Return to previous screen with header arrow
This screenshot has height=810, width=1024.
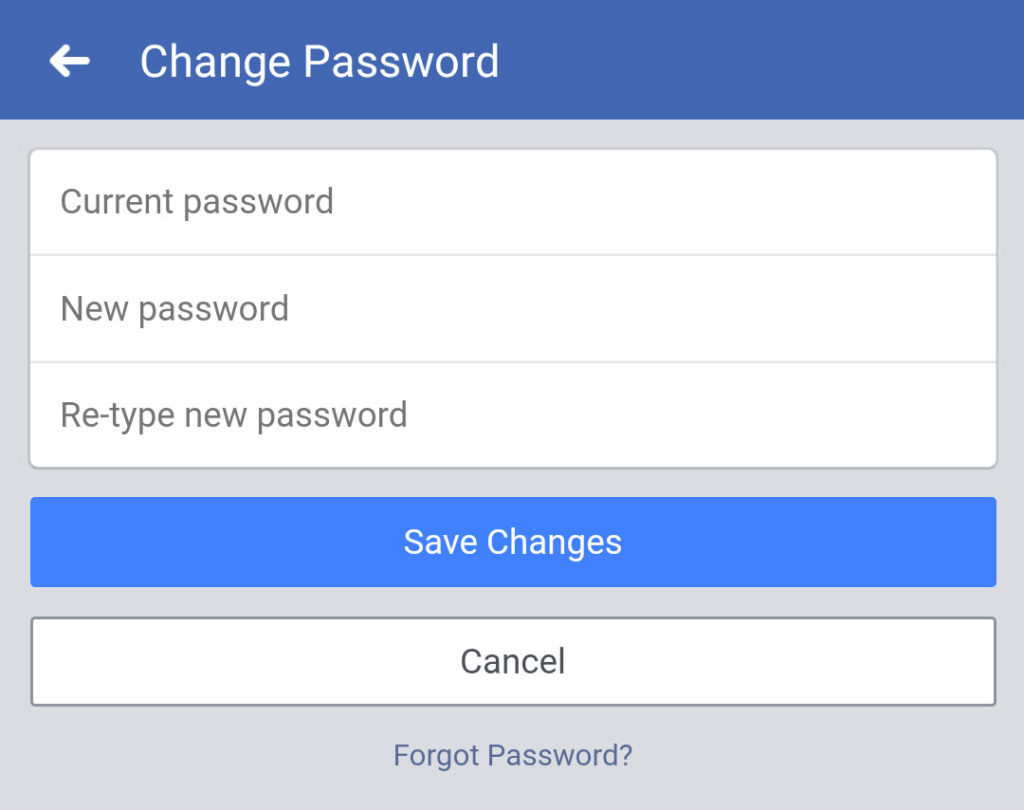click(69, 61)
